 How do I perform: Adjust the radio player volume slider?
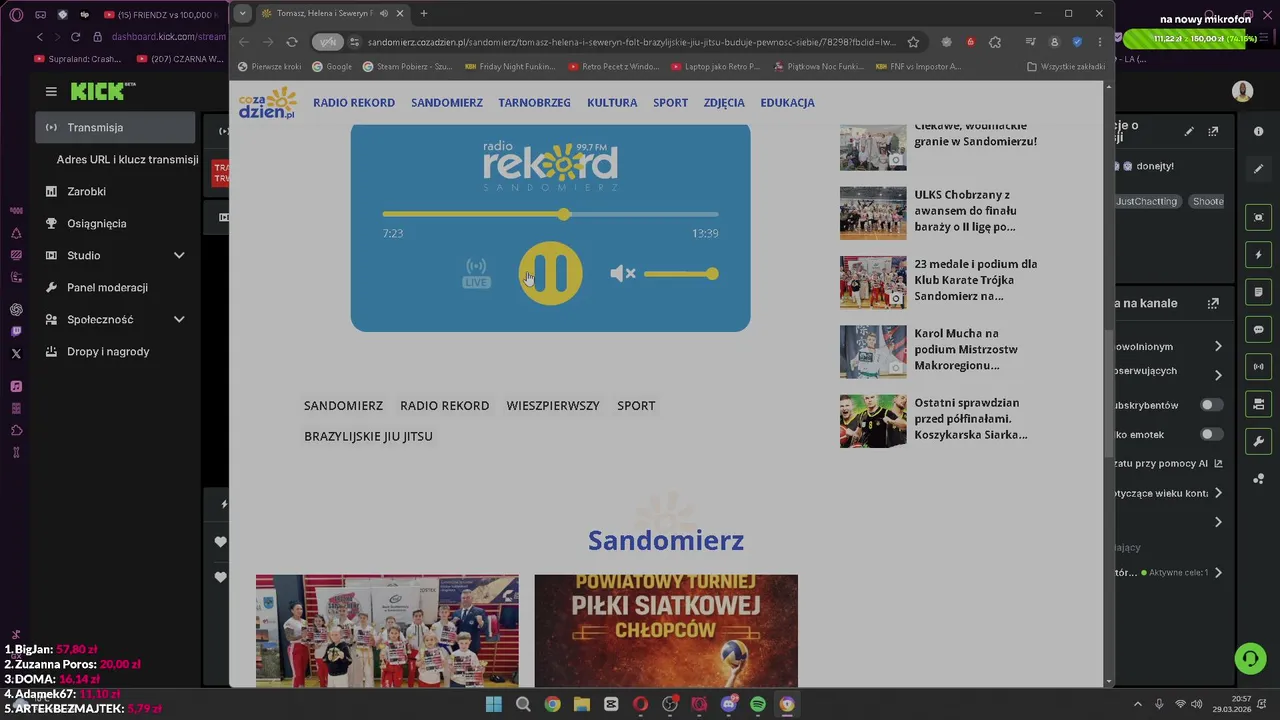pyautogui.click(x=681, y=273)
